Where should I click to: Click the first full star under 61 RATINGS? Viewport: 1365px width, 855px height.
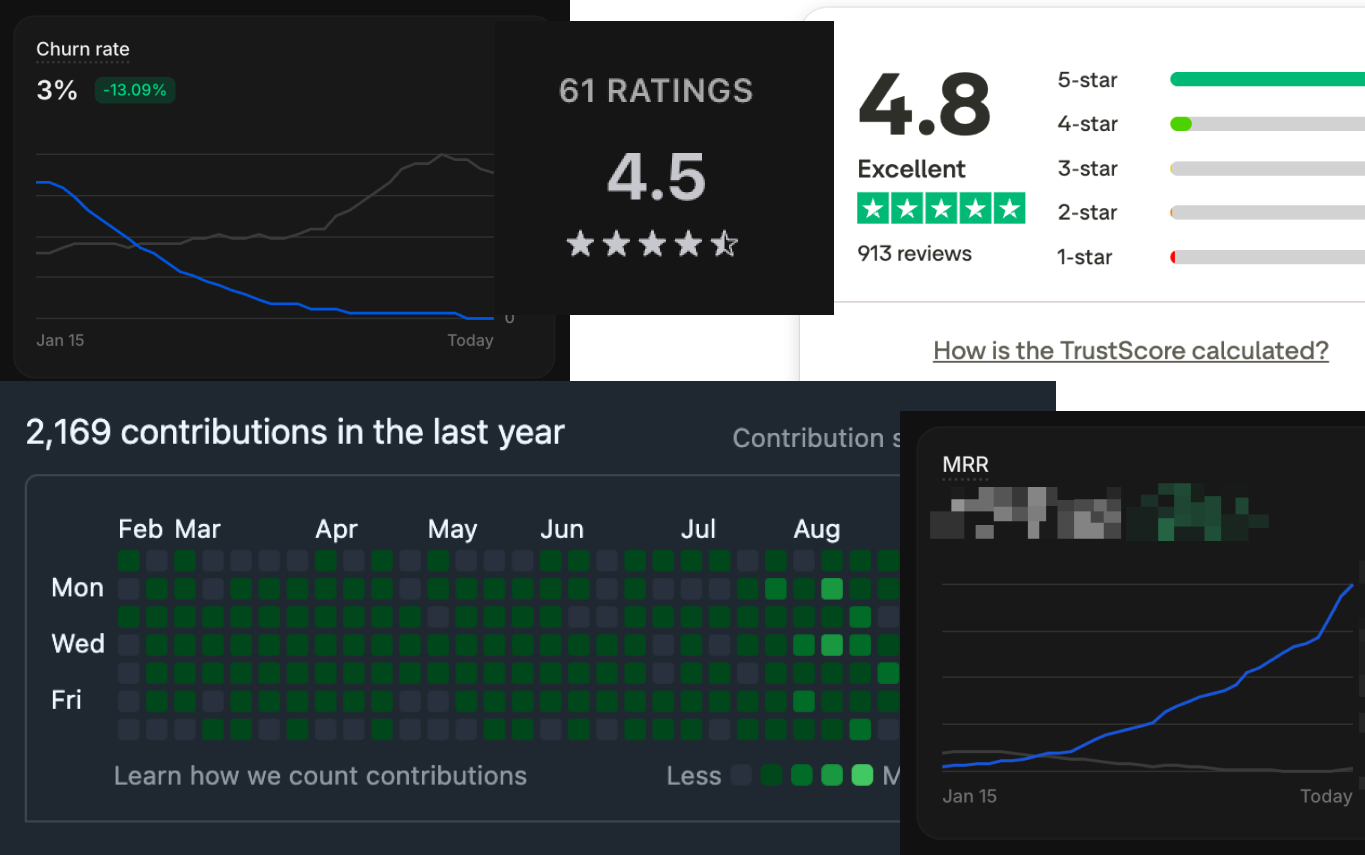click(x=581, y=243)
